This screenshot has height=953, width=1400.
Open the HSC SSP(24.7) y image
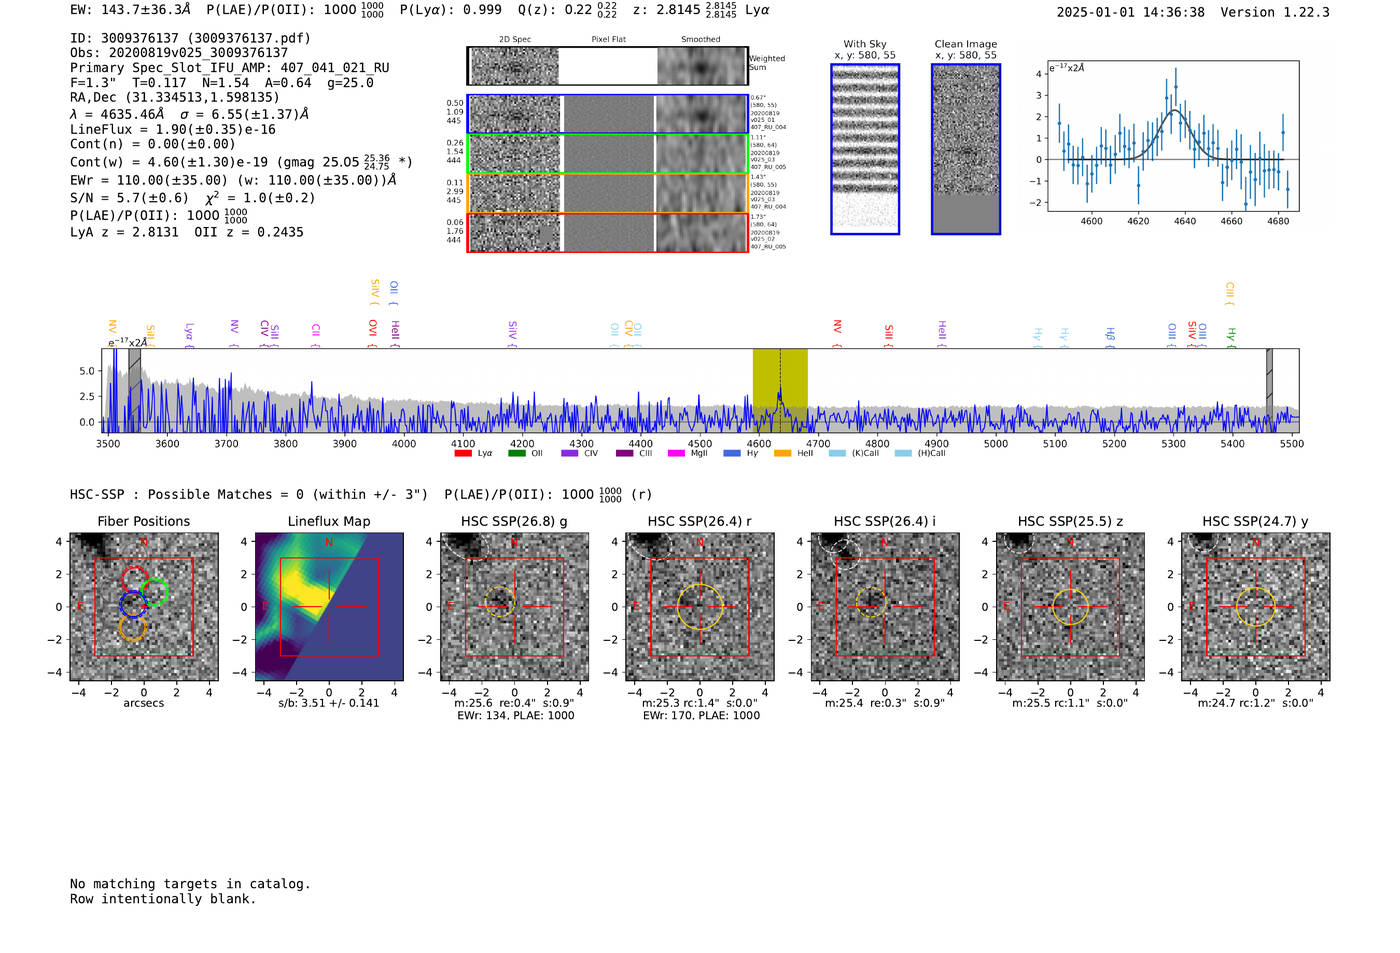click(x=1256, y=607)
